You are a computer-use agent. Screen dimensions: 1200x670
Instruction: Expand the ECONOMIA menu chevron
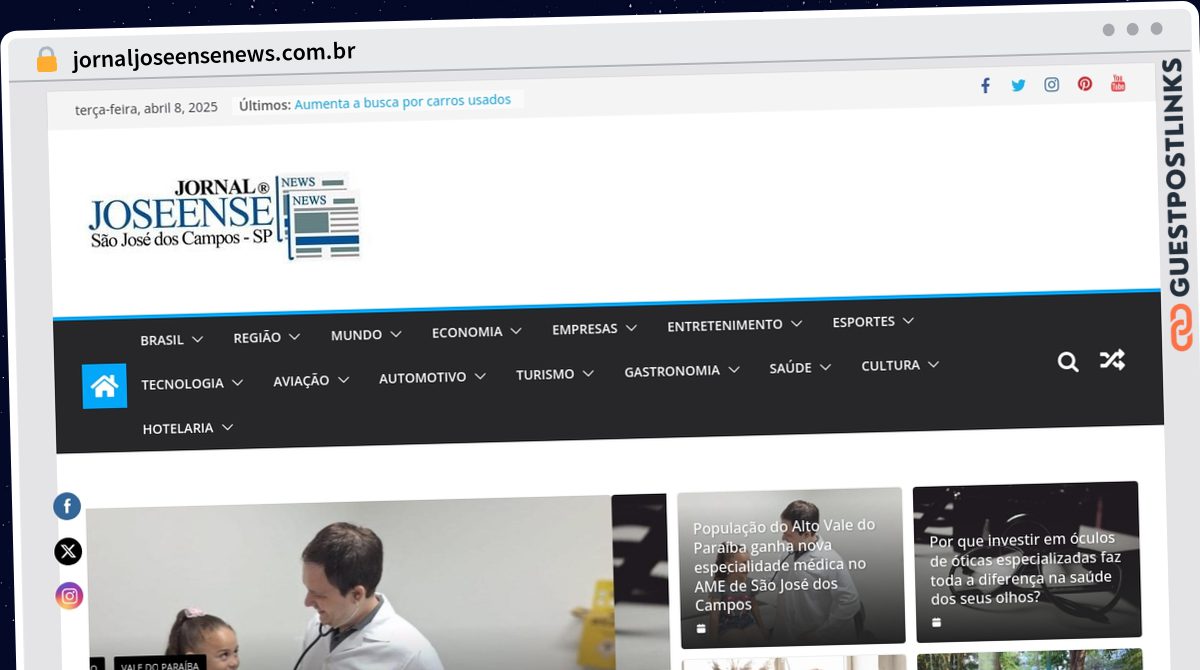[x=516, y=331]
